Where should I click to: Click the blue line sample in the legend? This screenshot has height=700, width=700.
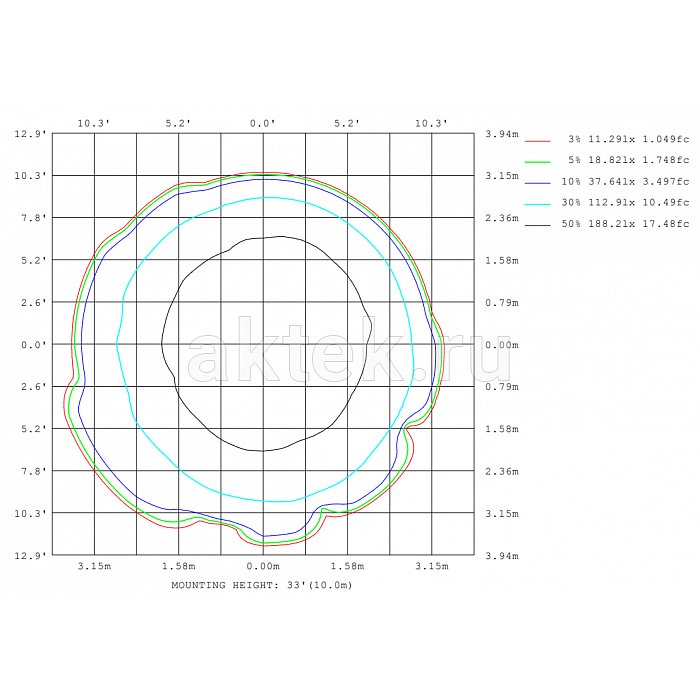(538, 183)
